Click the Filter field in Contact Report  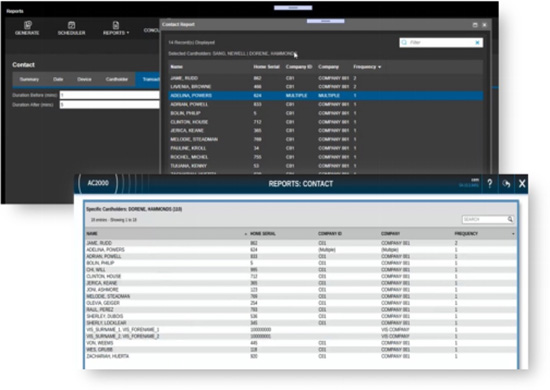[x=441, y=42]
